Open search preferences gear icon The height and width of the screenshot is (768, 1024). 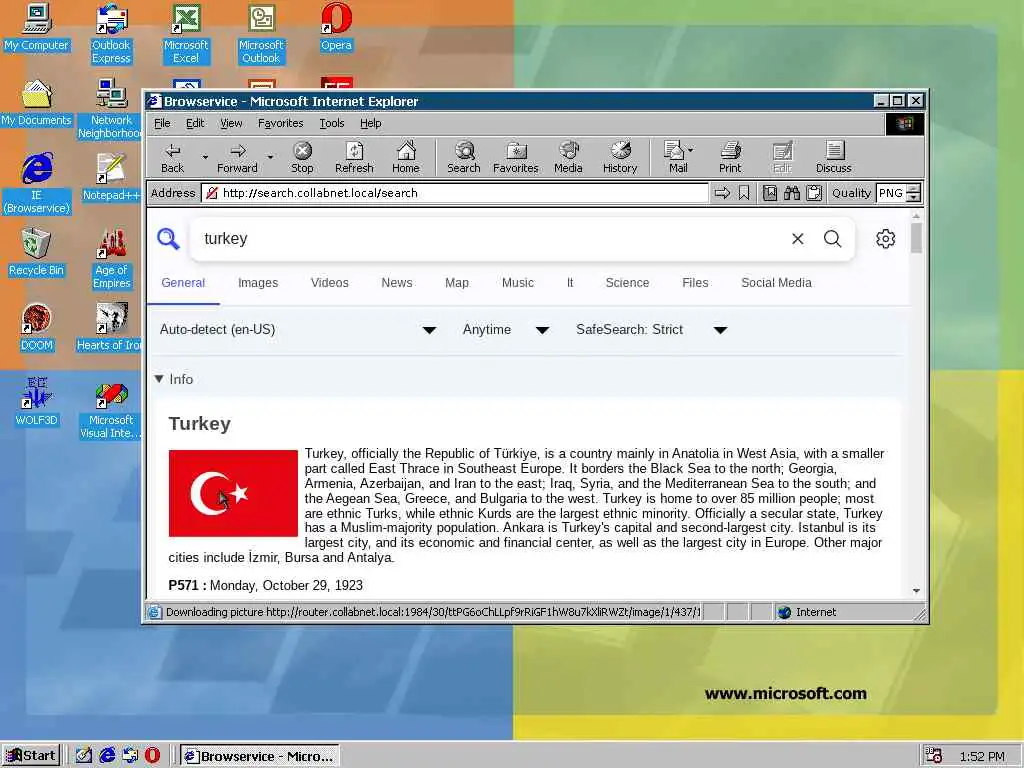coord(886,239)
